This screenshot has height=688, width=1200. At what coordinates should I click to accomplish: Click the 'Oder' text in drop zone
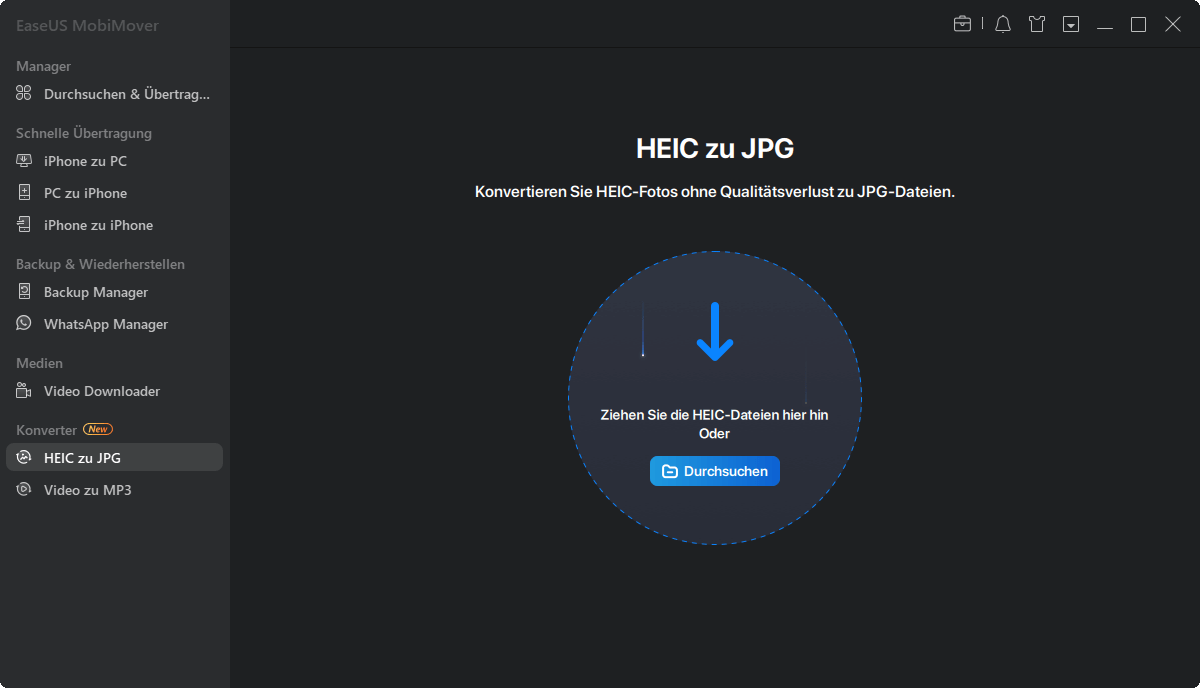(x=715, y=434)
